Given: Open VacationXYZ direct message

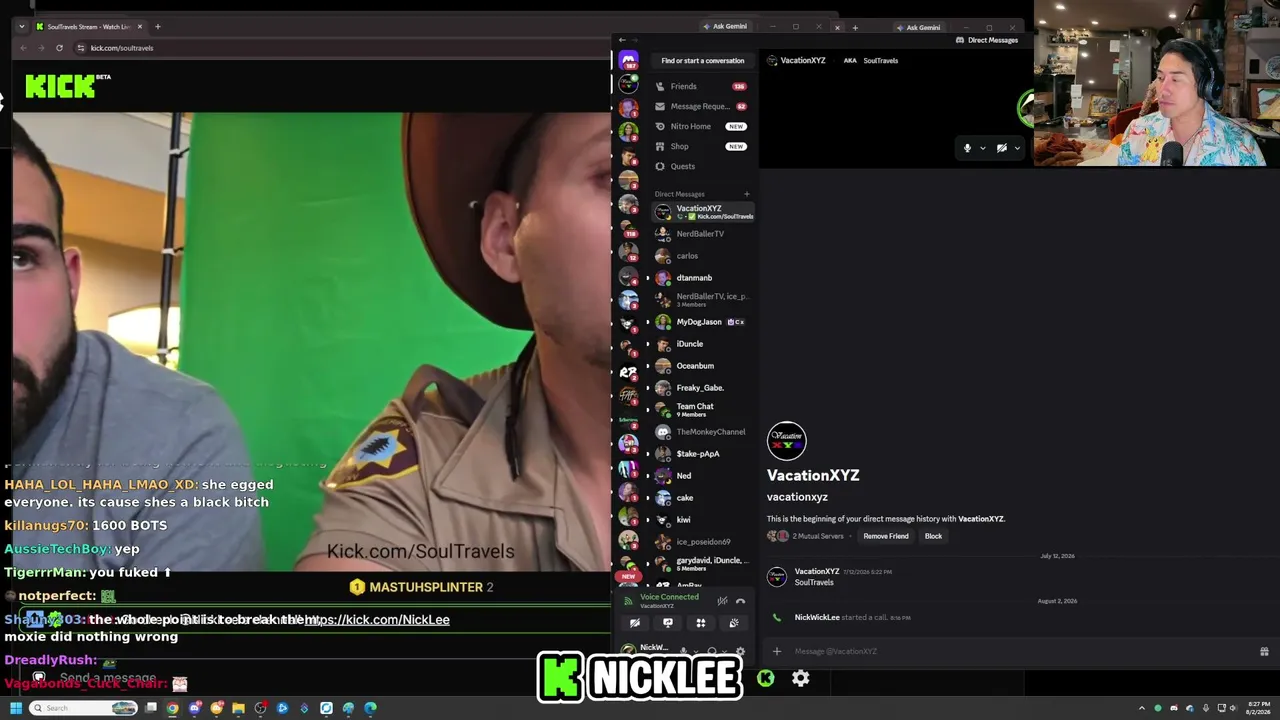Looking at the screenshot, I should click(x=703, y=212).
